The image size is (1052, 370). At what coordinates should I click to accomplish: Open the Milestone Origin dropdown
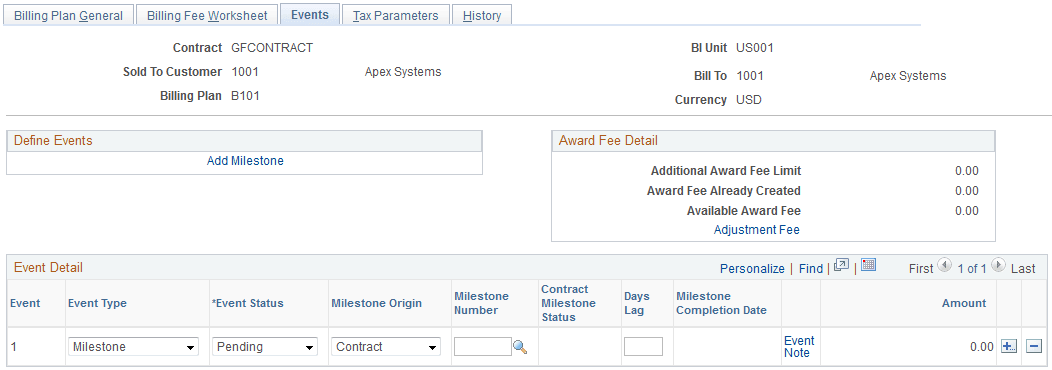click(386, 346)
